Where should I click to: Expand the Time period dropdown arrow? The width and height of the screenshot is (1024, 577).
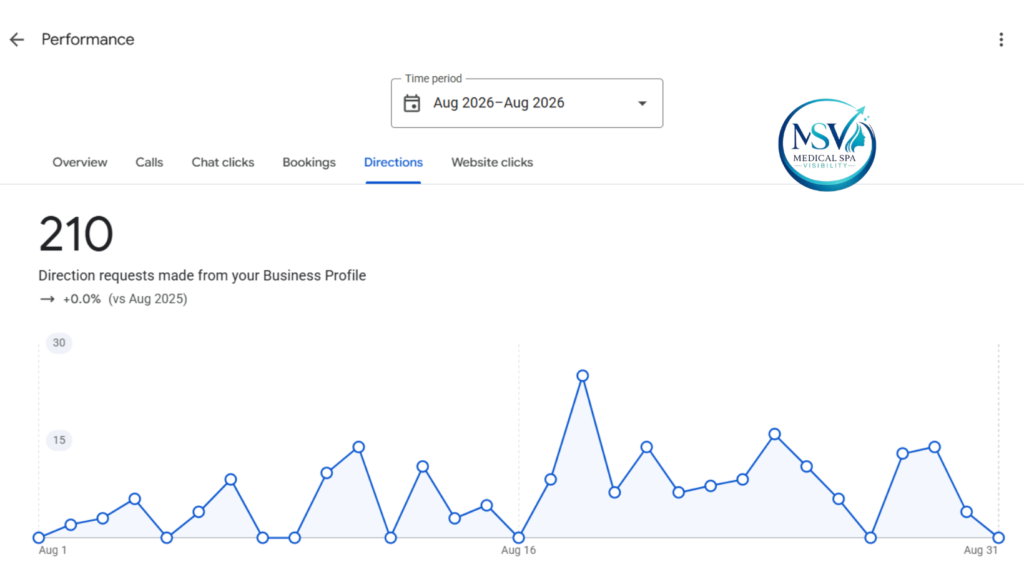(x=643, y=103)
